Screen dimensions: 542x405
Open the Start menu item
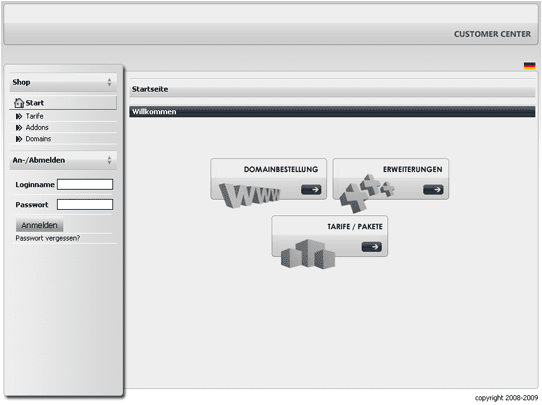pos(63,103)
